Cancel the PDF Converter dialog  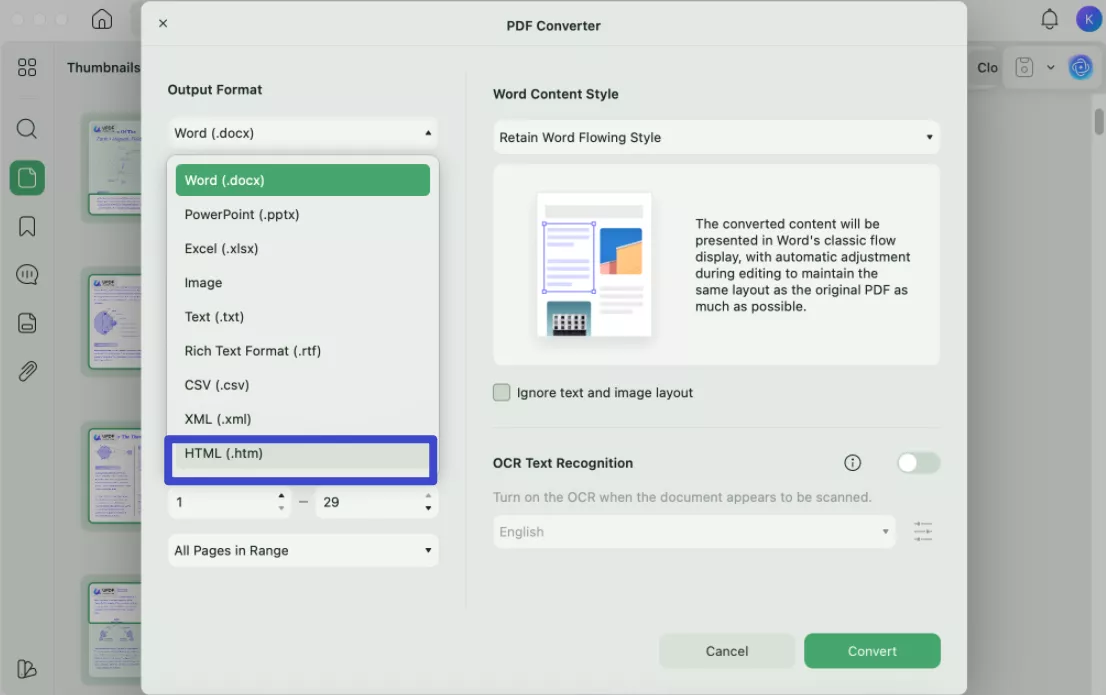coord(727,651)
